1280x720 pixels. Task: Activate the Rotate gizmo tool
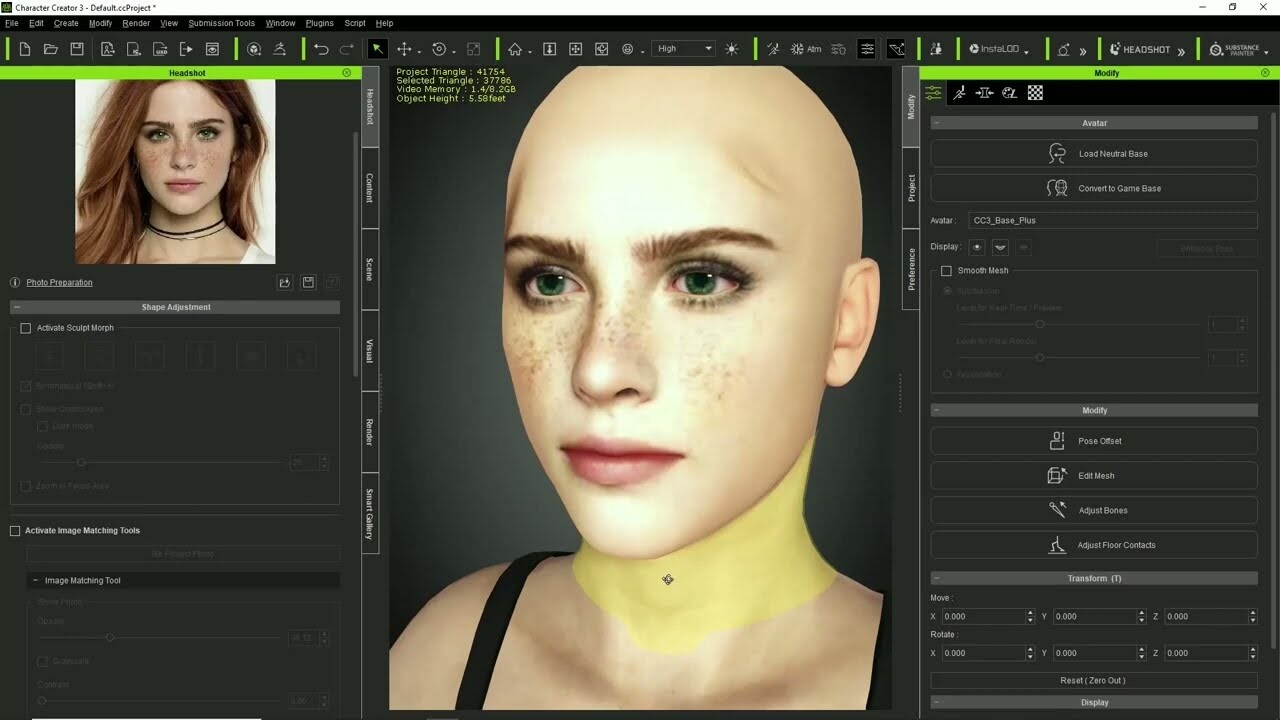point(437,48)
